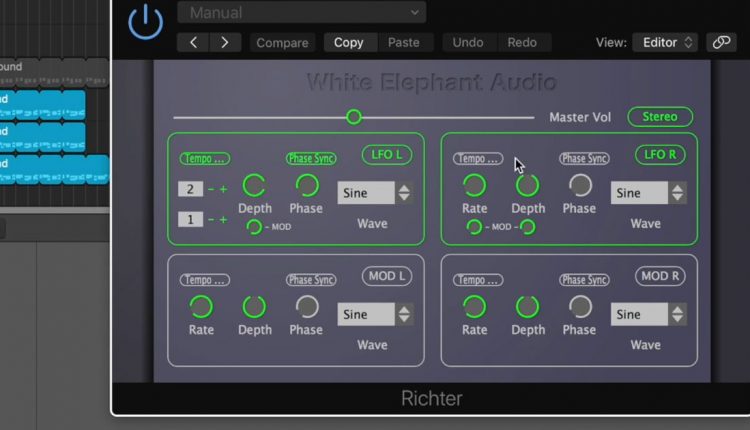This screenshot has width=750, height=430.
Task: Click the LFO L Depth knob
Action: [254, 186]
